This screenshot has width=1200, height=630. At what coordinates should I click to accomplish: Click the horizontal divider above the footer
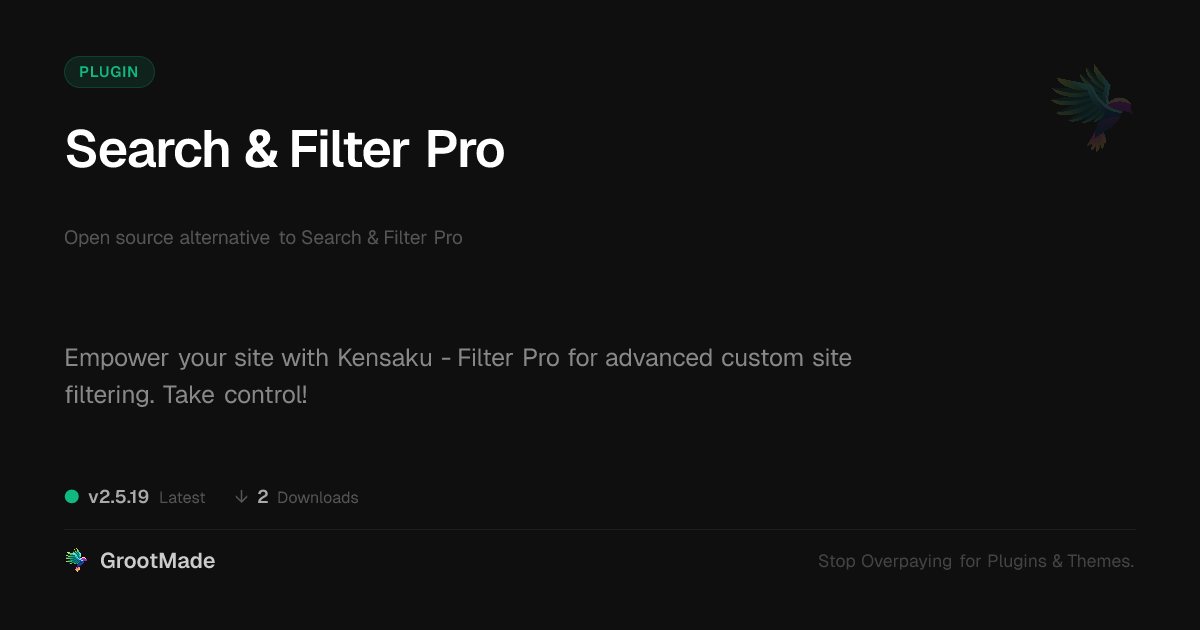pos(600,529)
